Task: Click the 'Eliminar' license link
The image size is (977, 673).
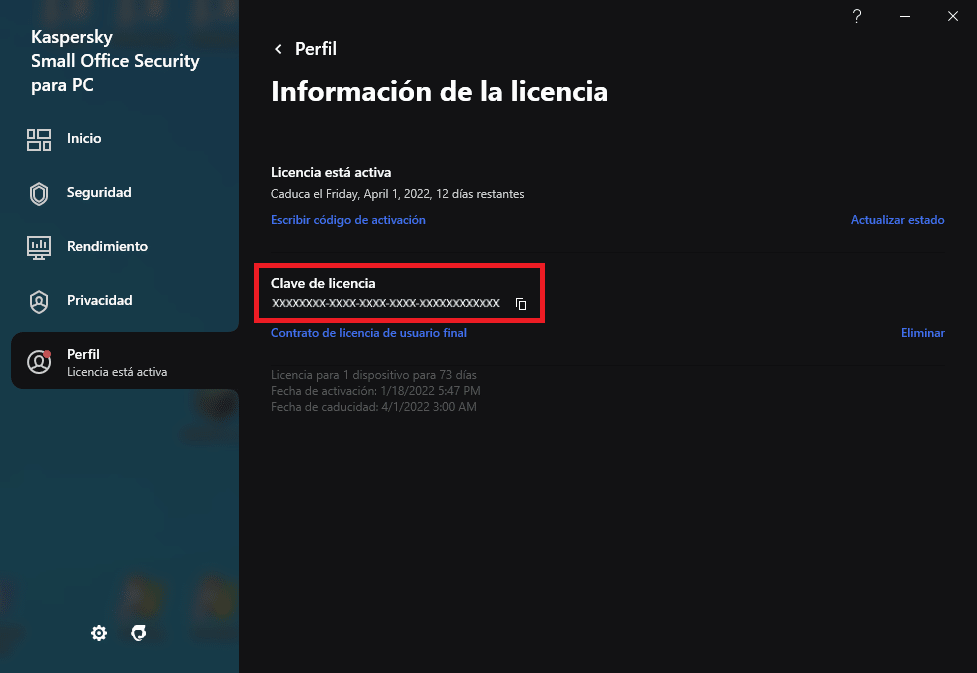Action: [922, 333]
